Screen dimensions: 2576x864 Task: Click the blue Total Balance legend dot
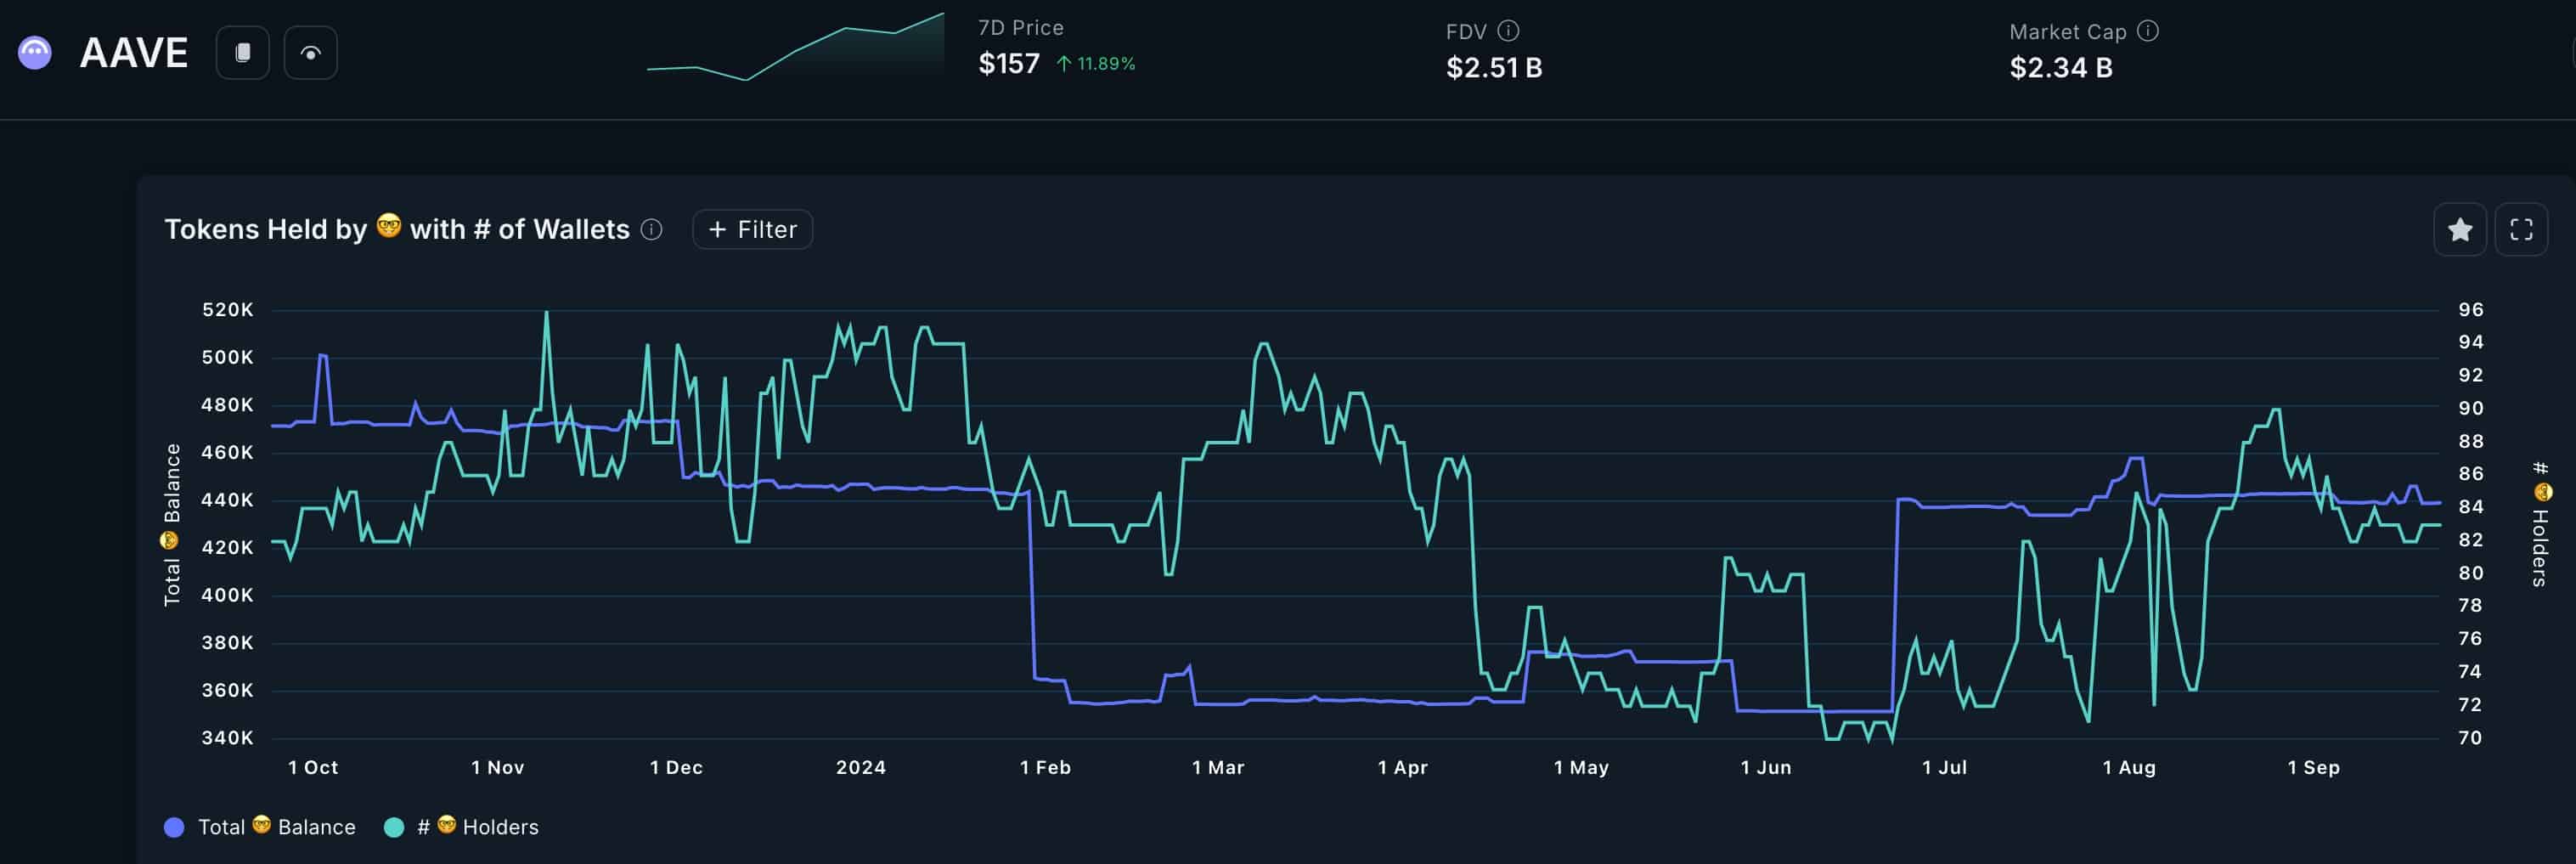tap(174, 827)
